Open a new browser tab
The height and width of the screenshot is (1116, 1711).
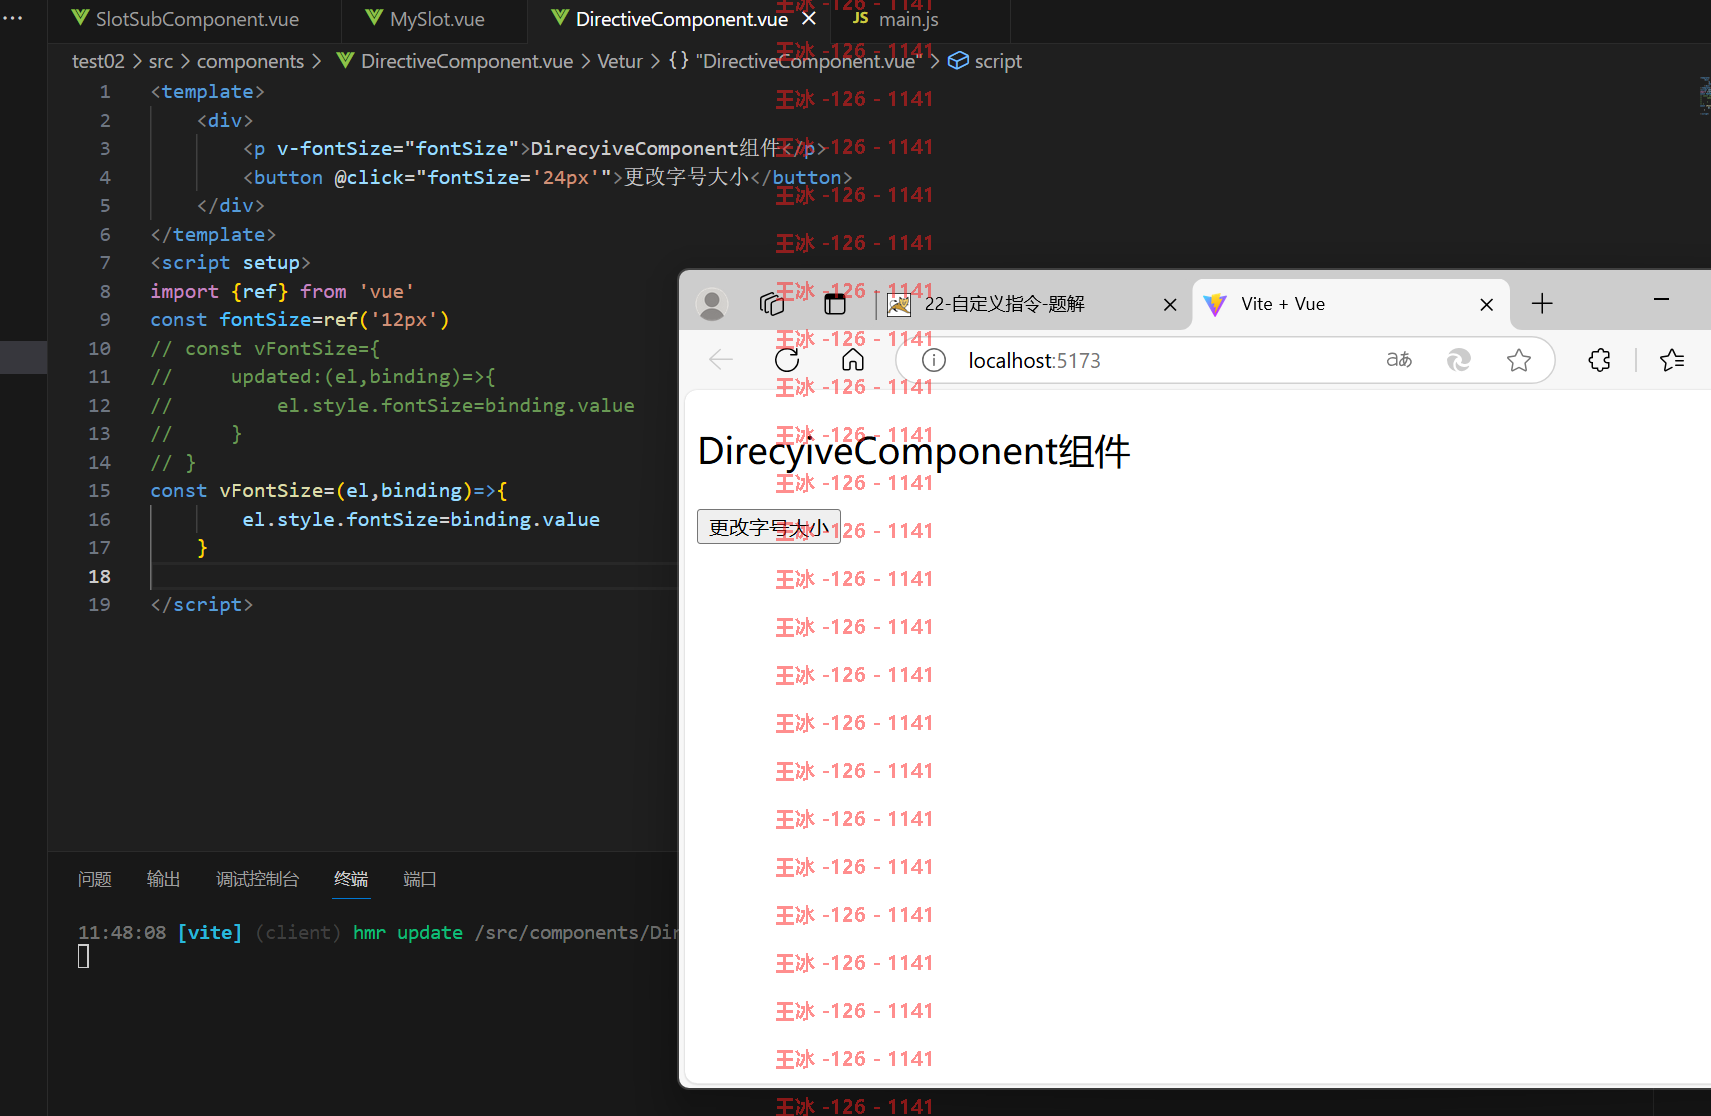1542,304
